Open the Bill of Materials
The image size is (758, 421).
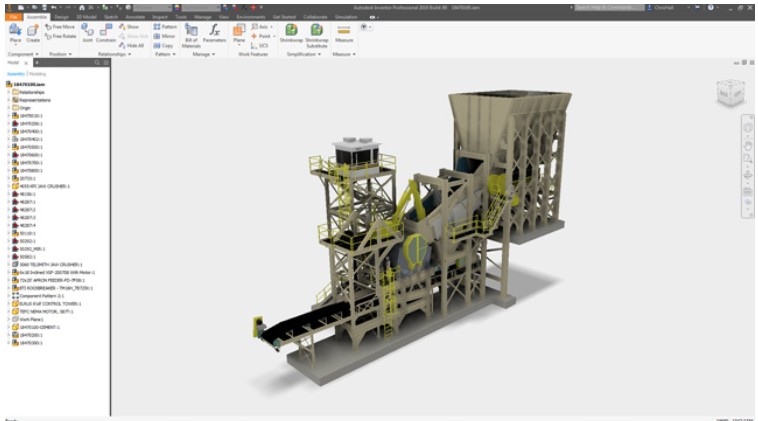[191, 36]
